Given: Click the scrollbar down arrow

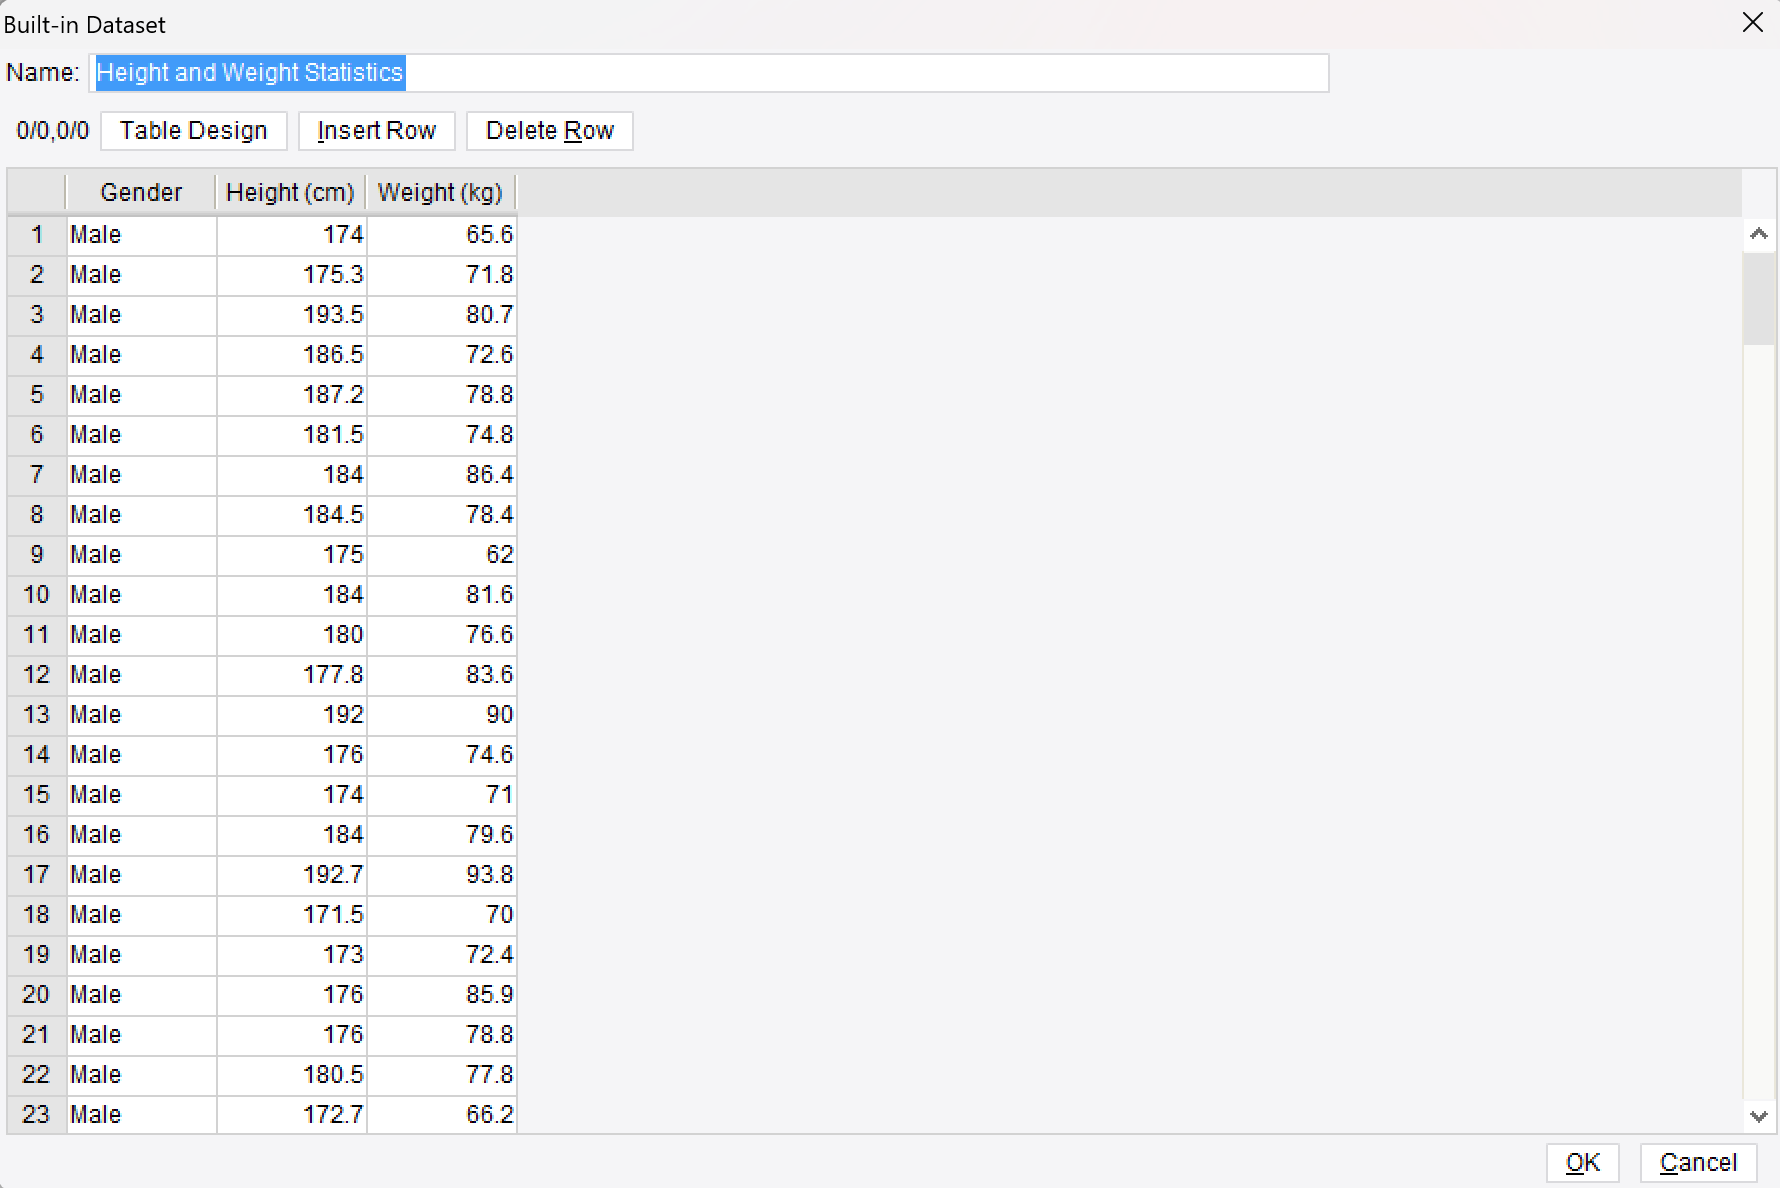Looking at the screenshot, I should 1757,1116.
